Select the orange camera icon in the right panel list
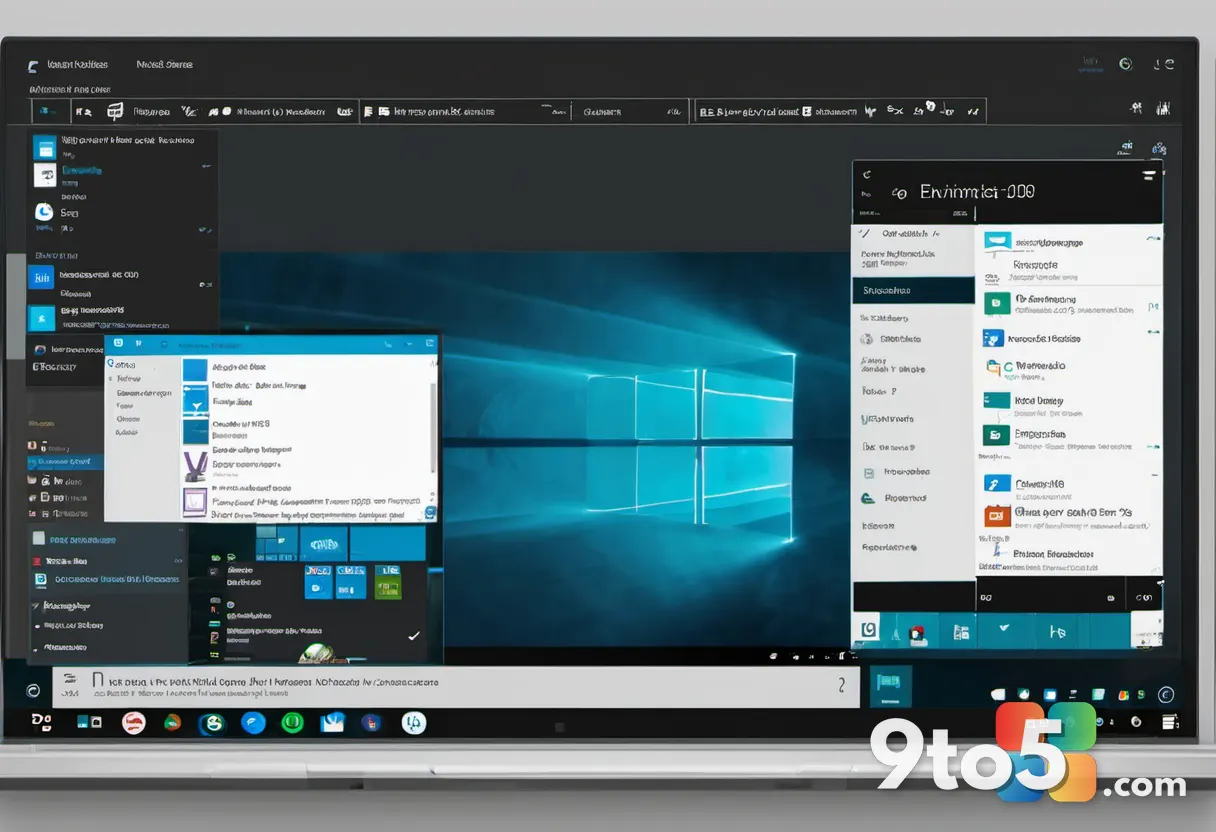Viewport: 1216px width, 832px height. pos(997,516)
